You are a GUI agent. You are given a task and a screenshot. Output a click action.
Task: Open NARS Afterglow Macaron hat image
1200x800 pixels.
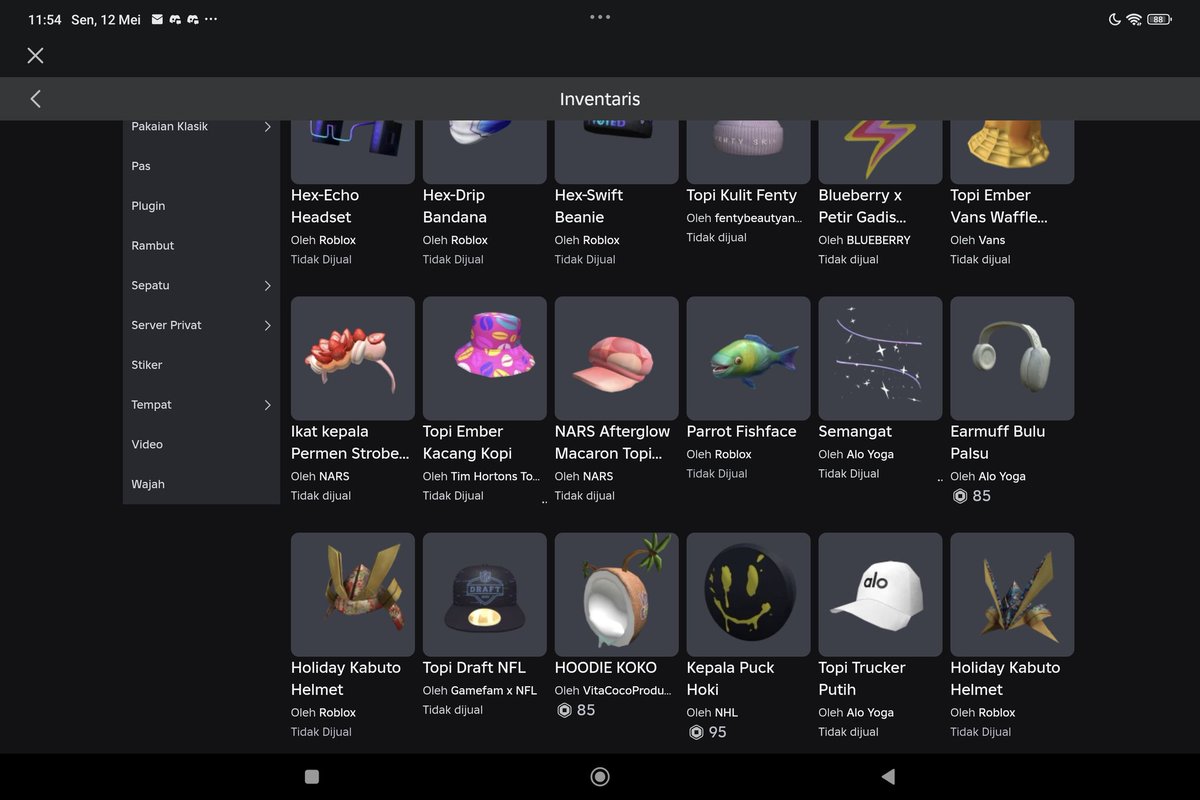[x=617, y=358]
